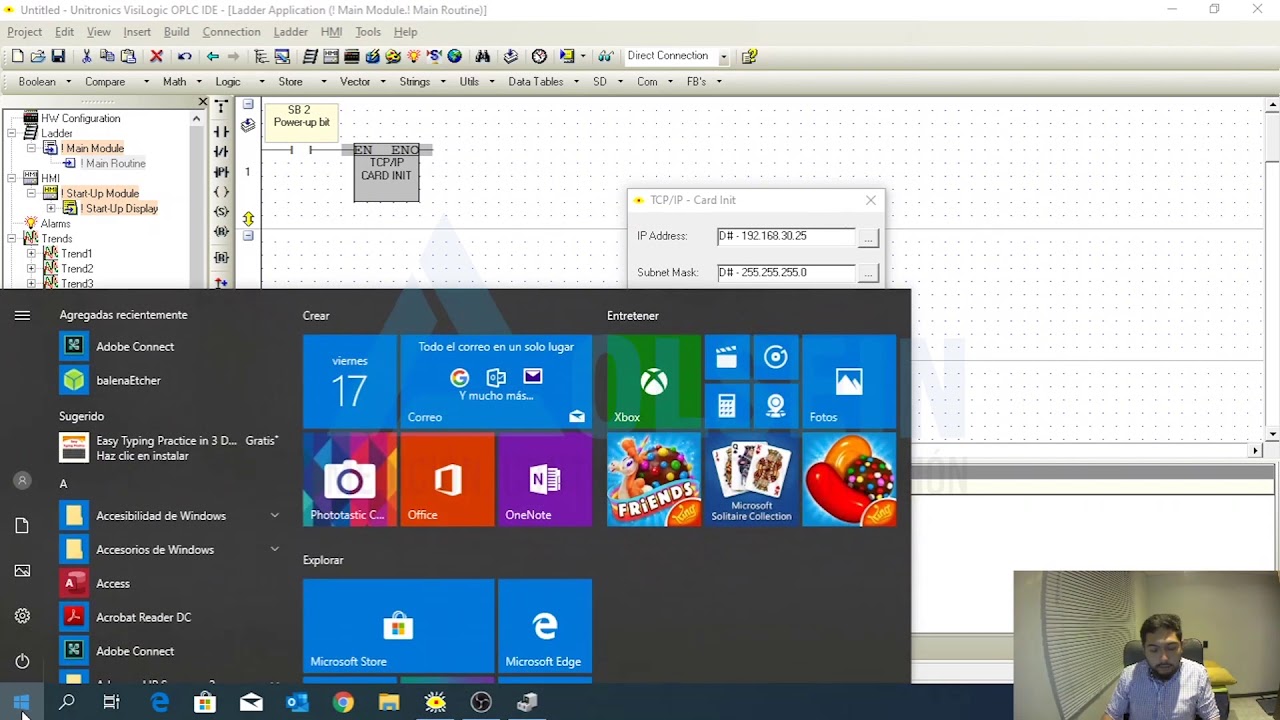Open the OneNote tile
1280x720 pixels.
coord(545,479)
